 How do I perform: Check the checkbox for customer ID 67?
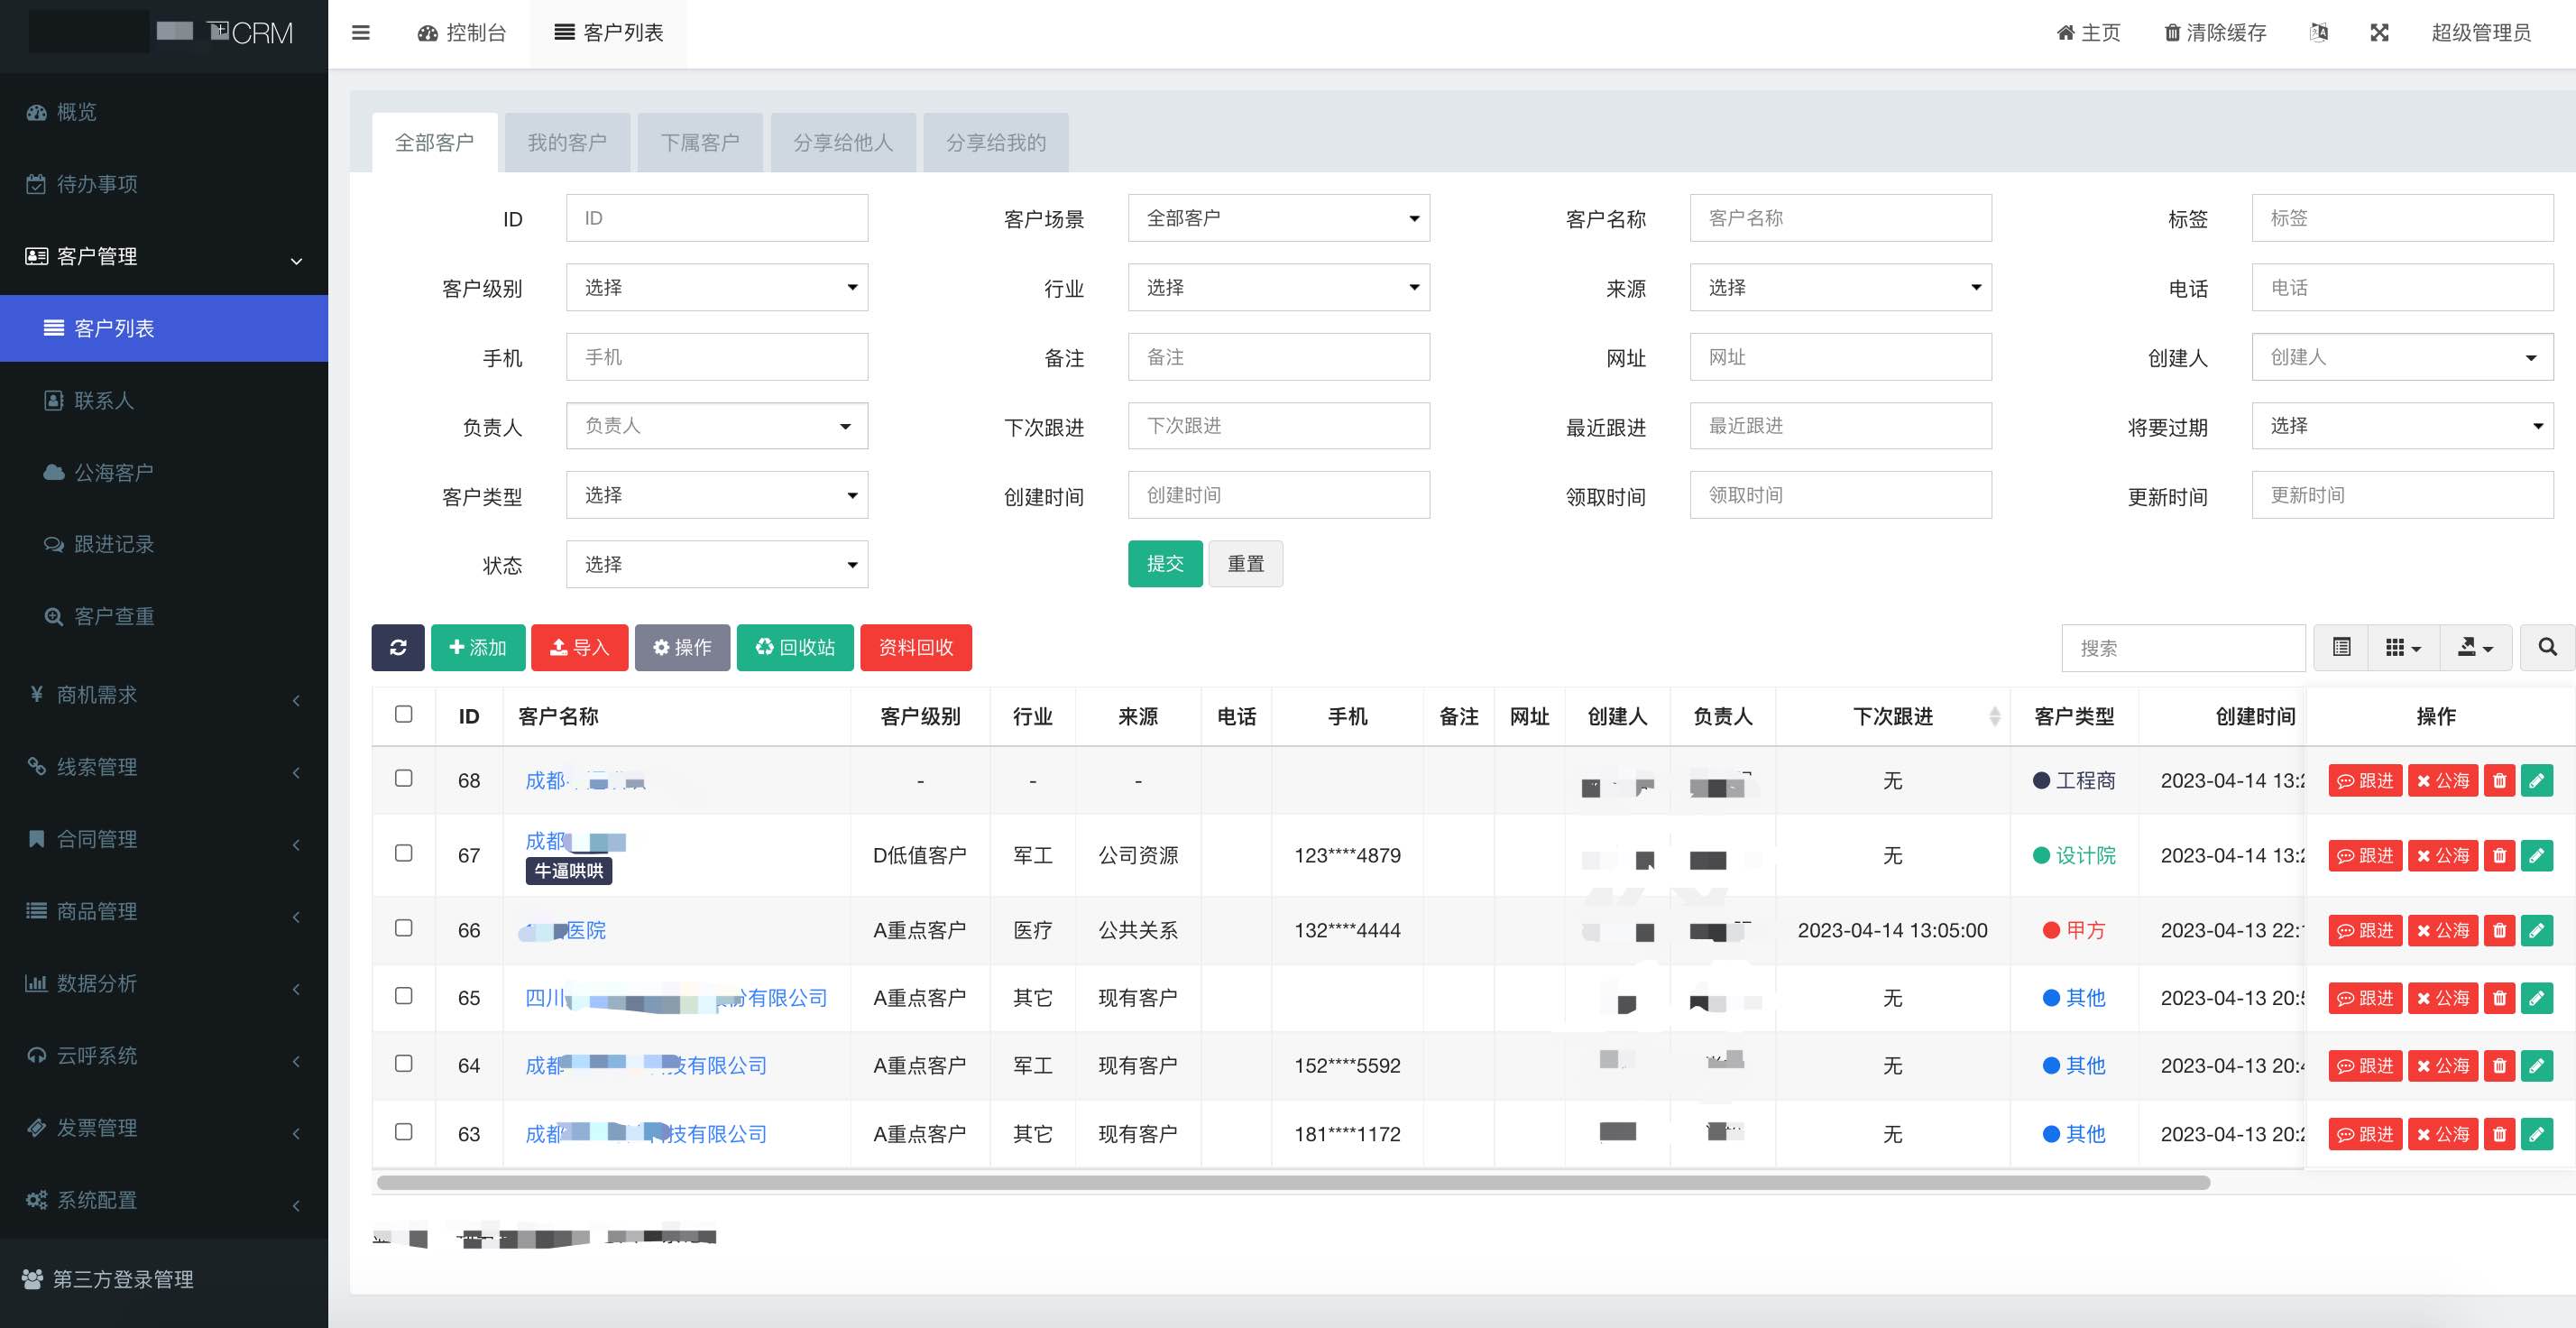[x=404, y=853]
